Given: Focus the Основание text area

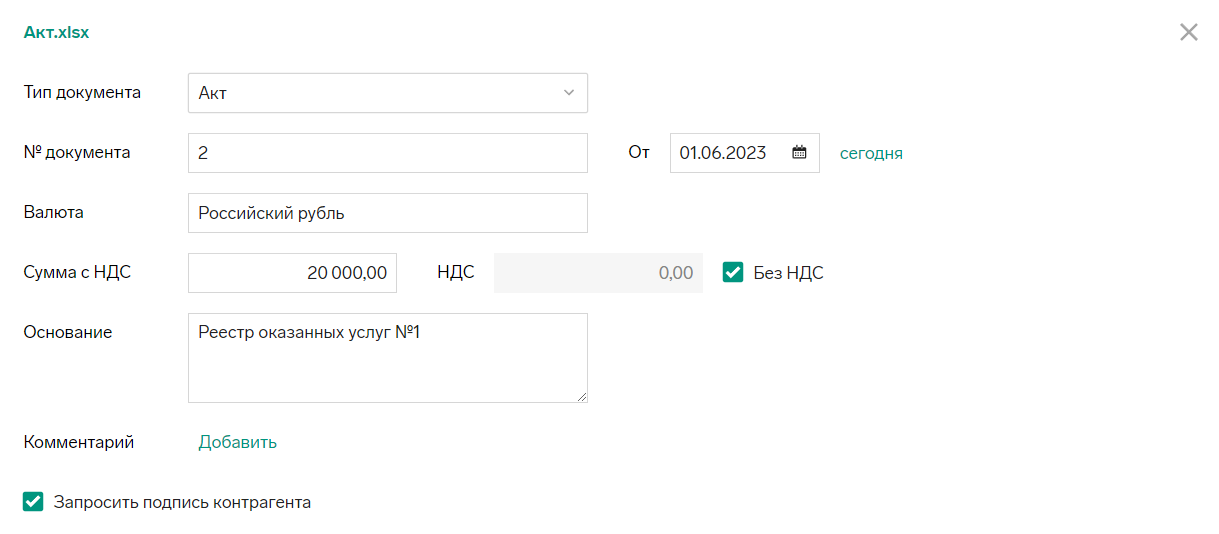Looking at the screenshot, I should coord(388,358).
